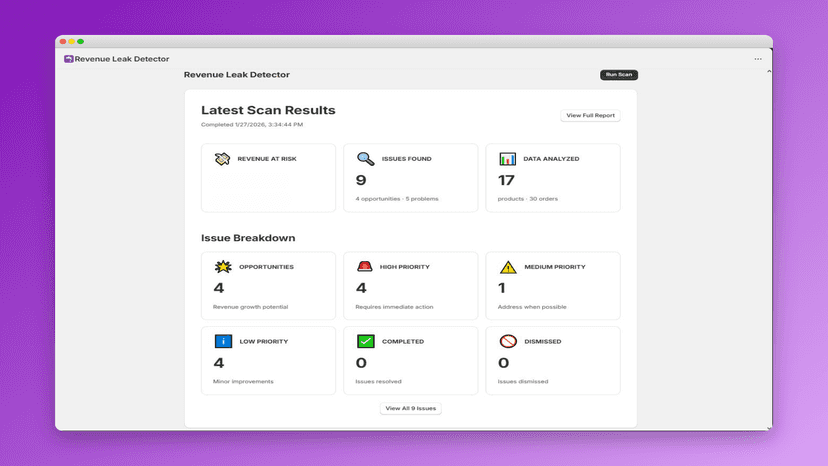Viewport: 828px width, 466px height.
Task: Click the REVENUE AT RISK label
Action: point(267,159)
